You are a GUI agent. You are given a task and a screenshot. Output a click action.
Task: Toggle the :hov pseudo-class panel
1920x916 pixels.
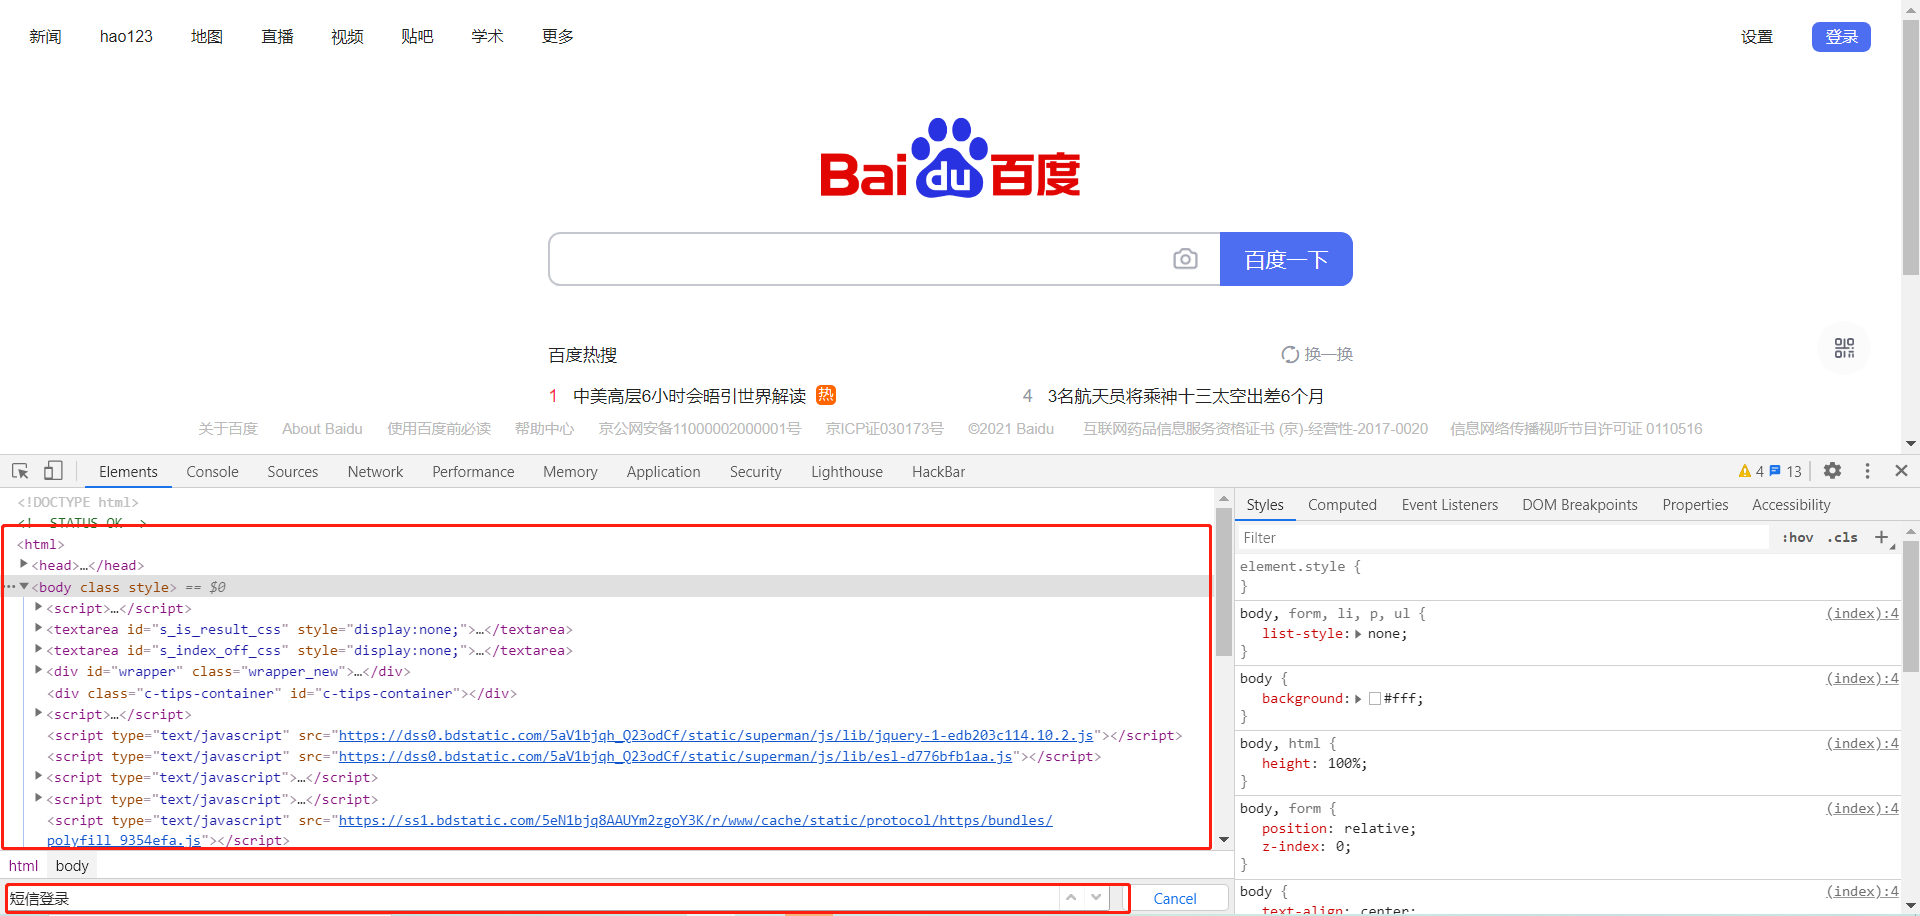coord(1797,537)
